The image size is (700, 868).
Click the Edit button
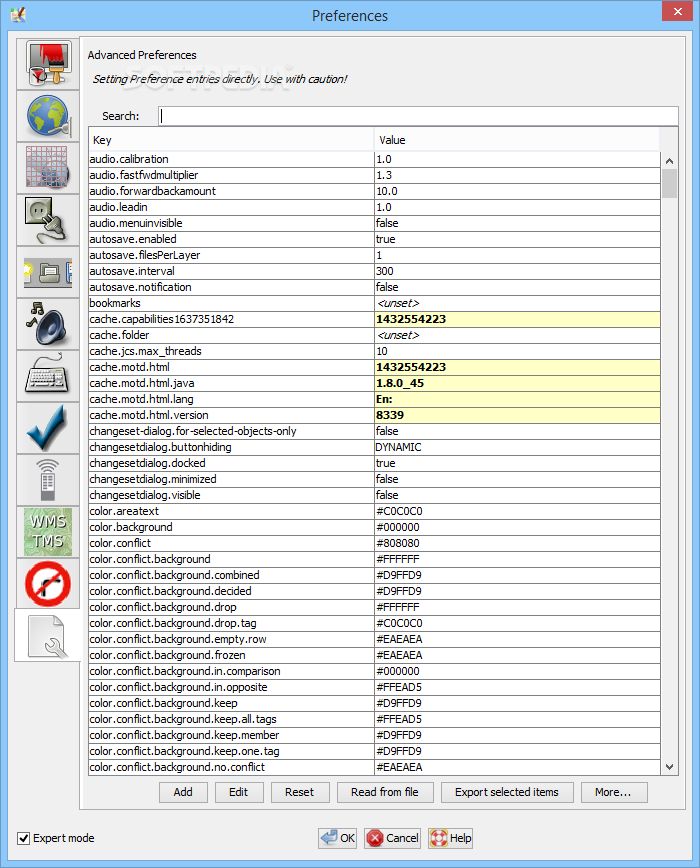point(239,792)
